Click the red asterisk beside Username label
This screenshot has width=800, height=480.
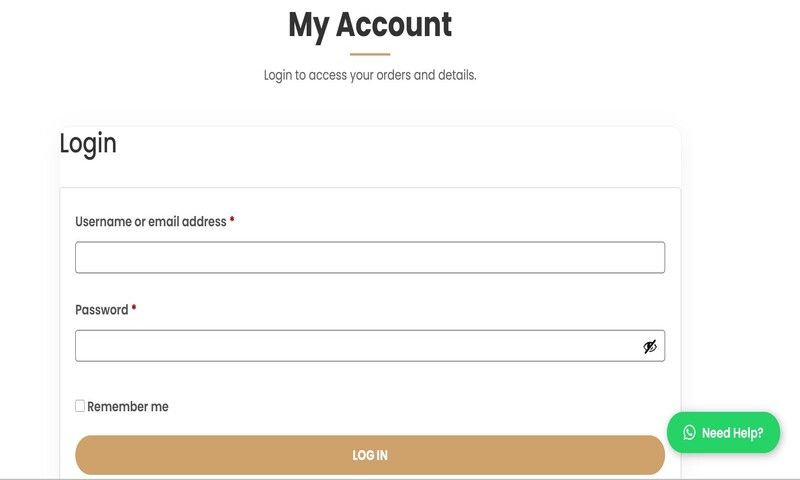[232, 220]
